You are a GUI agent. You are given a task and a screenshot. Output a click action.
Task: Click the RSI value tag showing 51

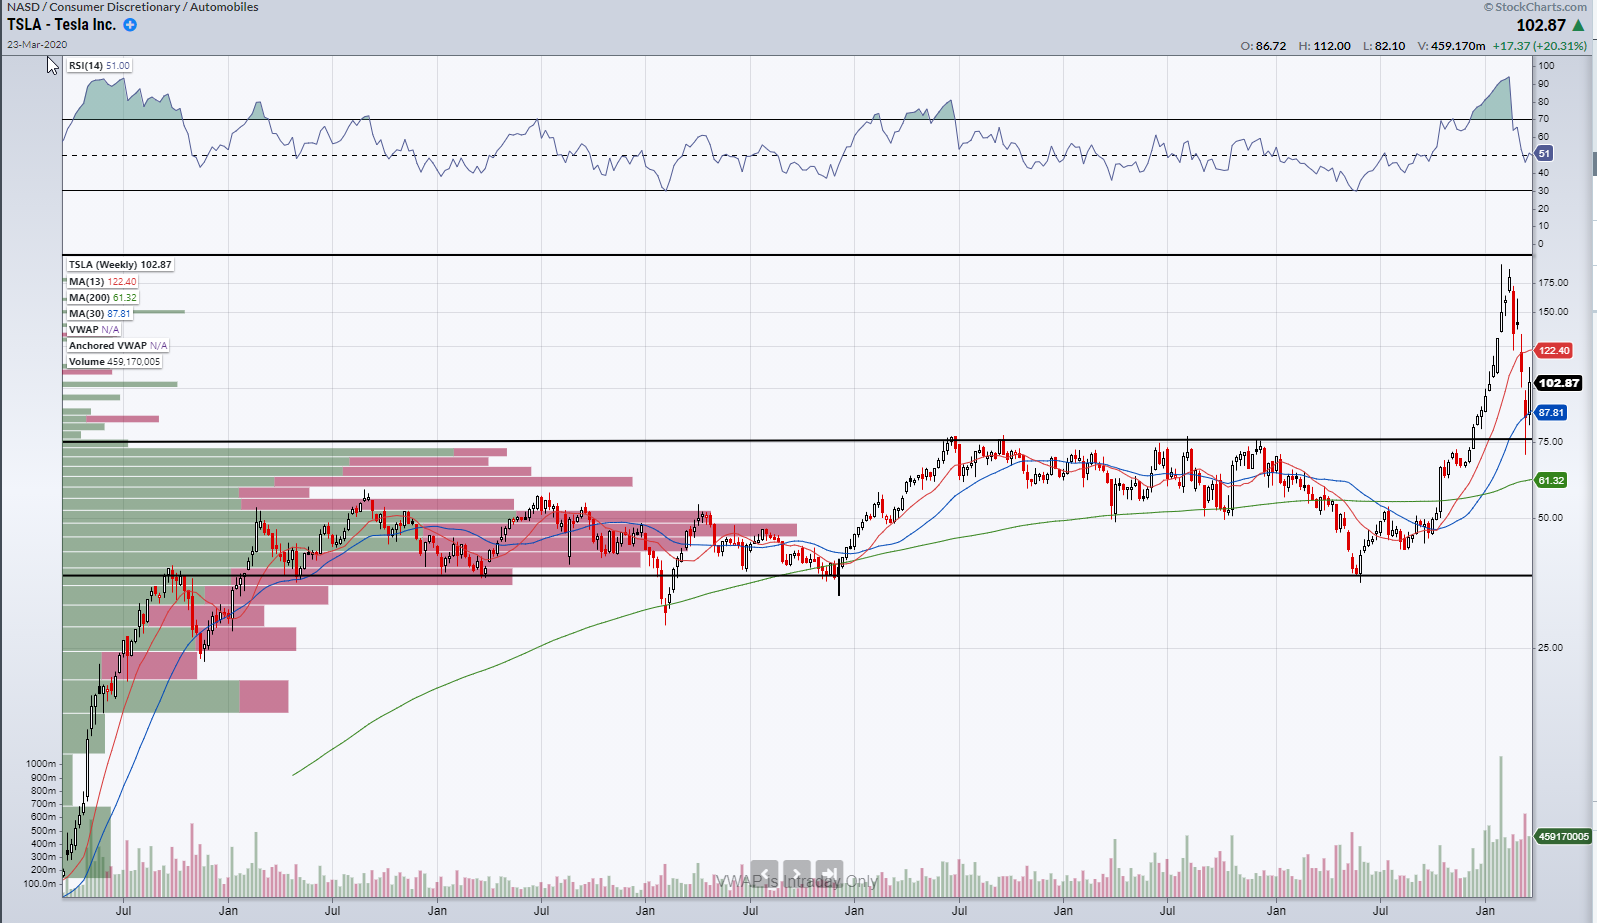click(1544, 153)
